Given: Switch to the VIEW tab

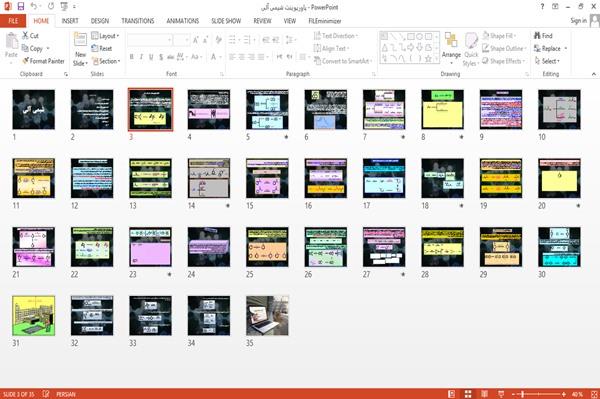Looking at the screenshot, I should pos(290,21).
